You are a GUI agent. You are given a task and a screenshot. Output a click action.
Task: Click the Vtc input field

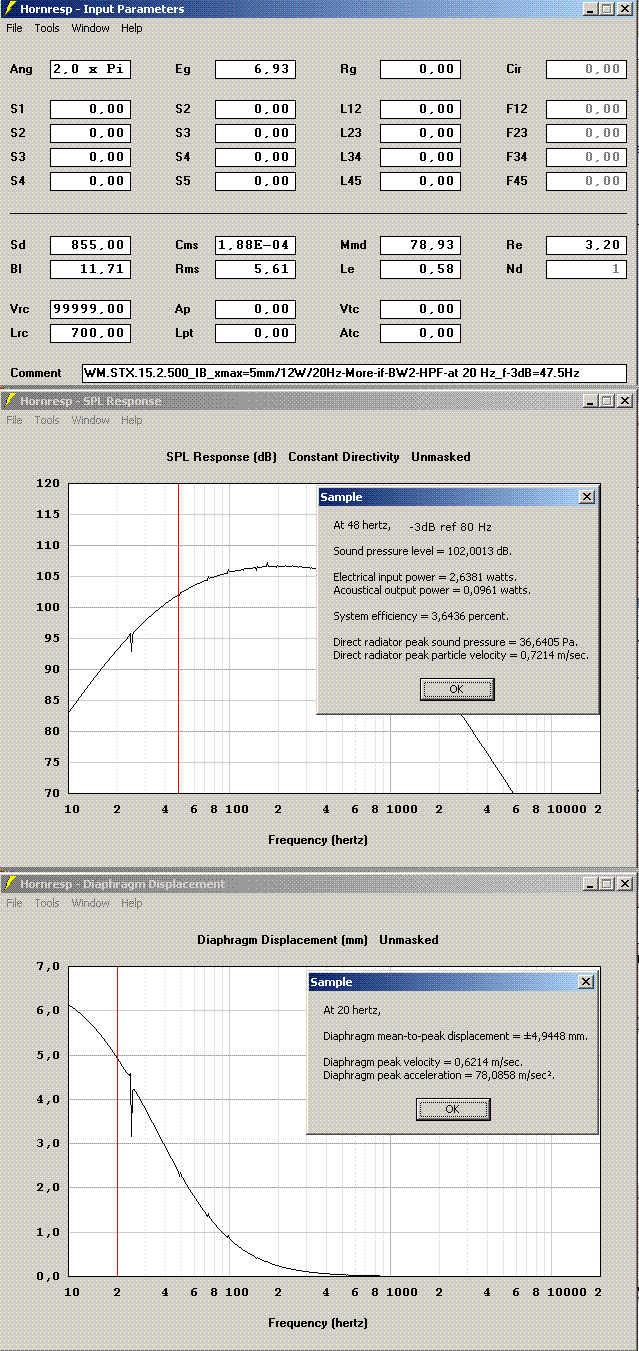[x=420, y=309]
